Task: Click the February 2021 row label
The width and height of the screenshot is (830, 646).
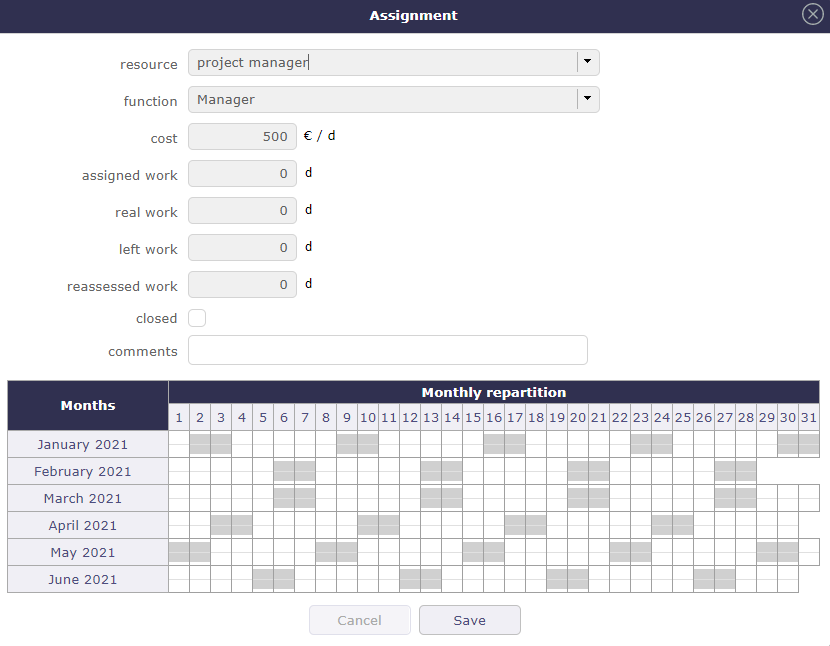Action: coord(87,471)
